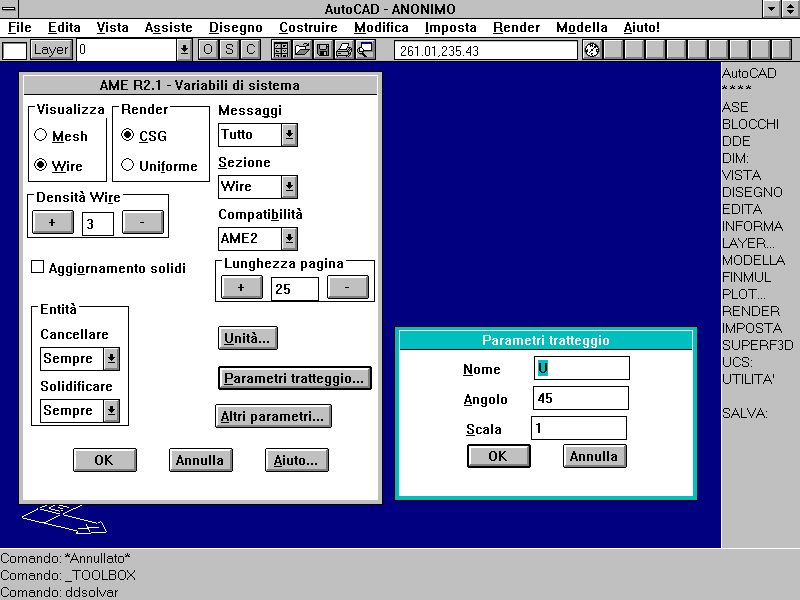Click the current color swatch box
800x600 pixels.
pos(14,51)
